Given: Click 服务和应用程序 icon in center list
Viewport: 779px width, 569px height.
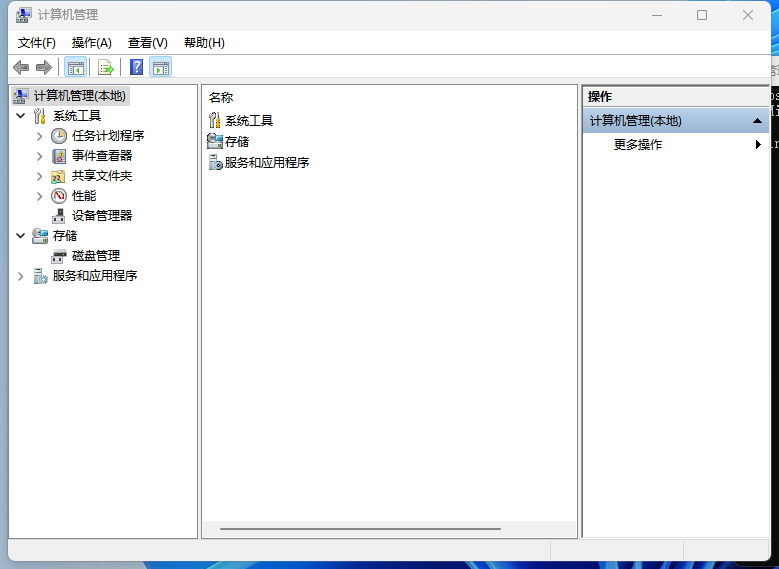Looking at the screenshot, I should pyautogui.click(x=215, y=162).
